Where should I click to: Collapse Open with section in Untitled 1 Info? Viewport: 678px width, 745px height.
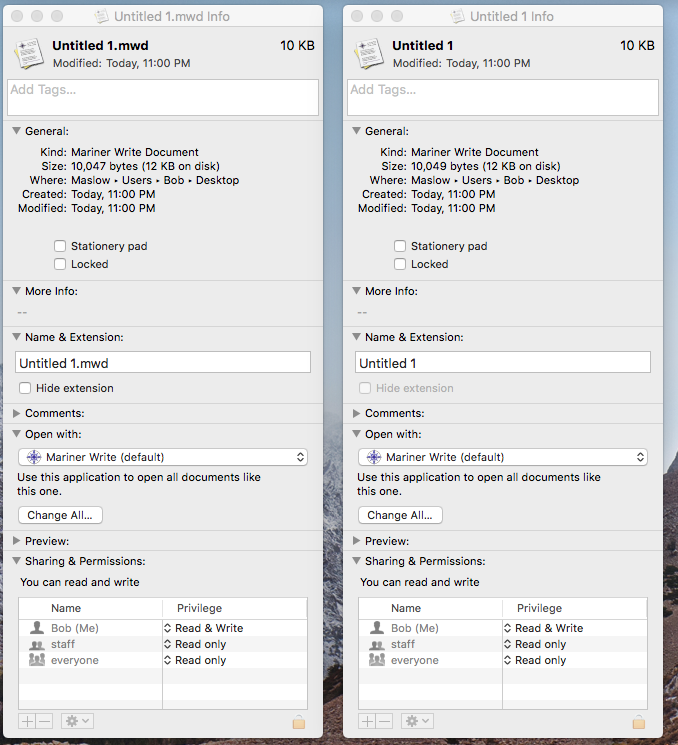click(x=356, y=434)
